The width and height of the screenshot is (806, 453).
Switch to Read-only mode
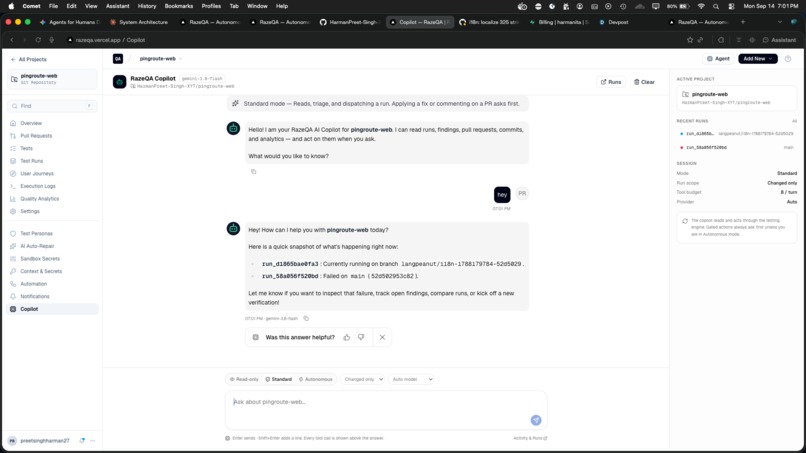244,379
